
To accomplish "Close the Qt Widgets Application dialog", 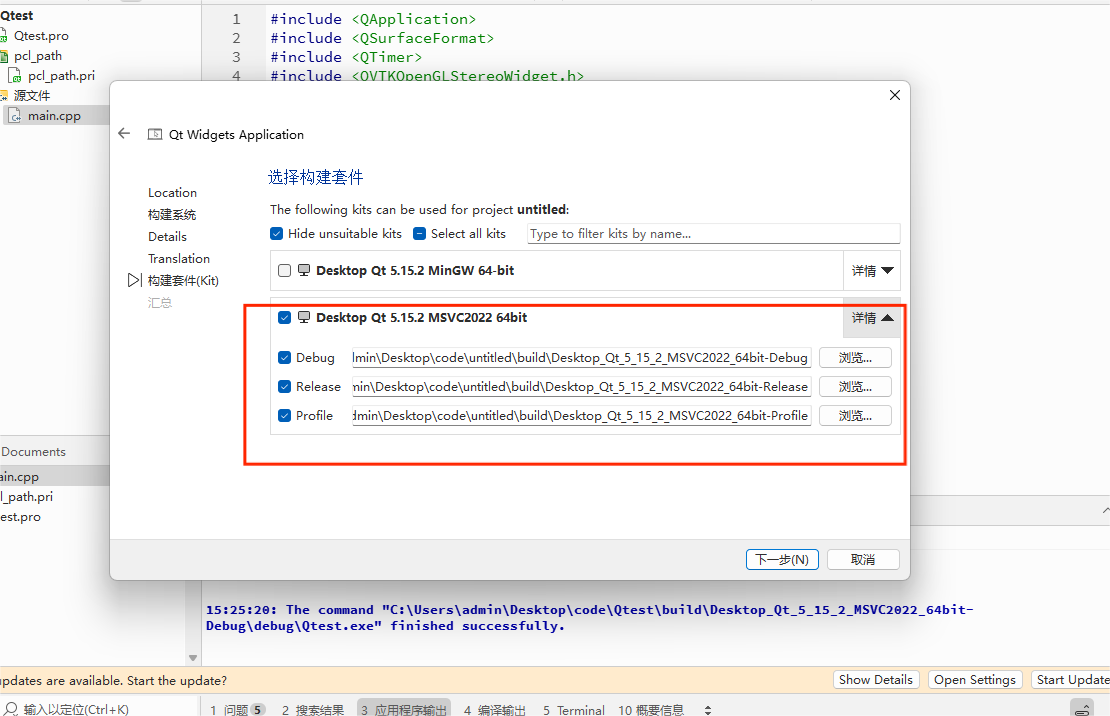I will pyautogui.click(x=895, y=95).
